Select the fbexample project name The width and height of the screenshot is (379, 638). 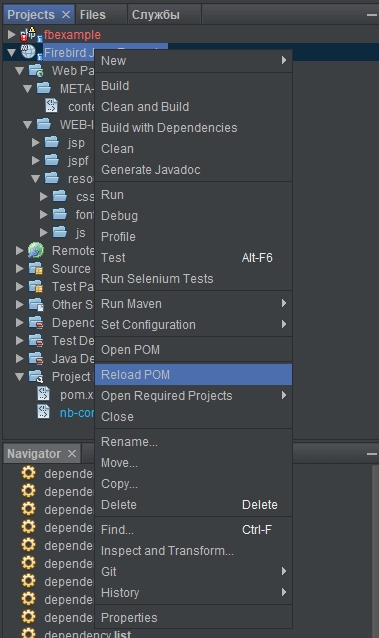pyautogui.click(x=72, y=35)
